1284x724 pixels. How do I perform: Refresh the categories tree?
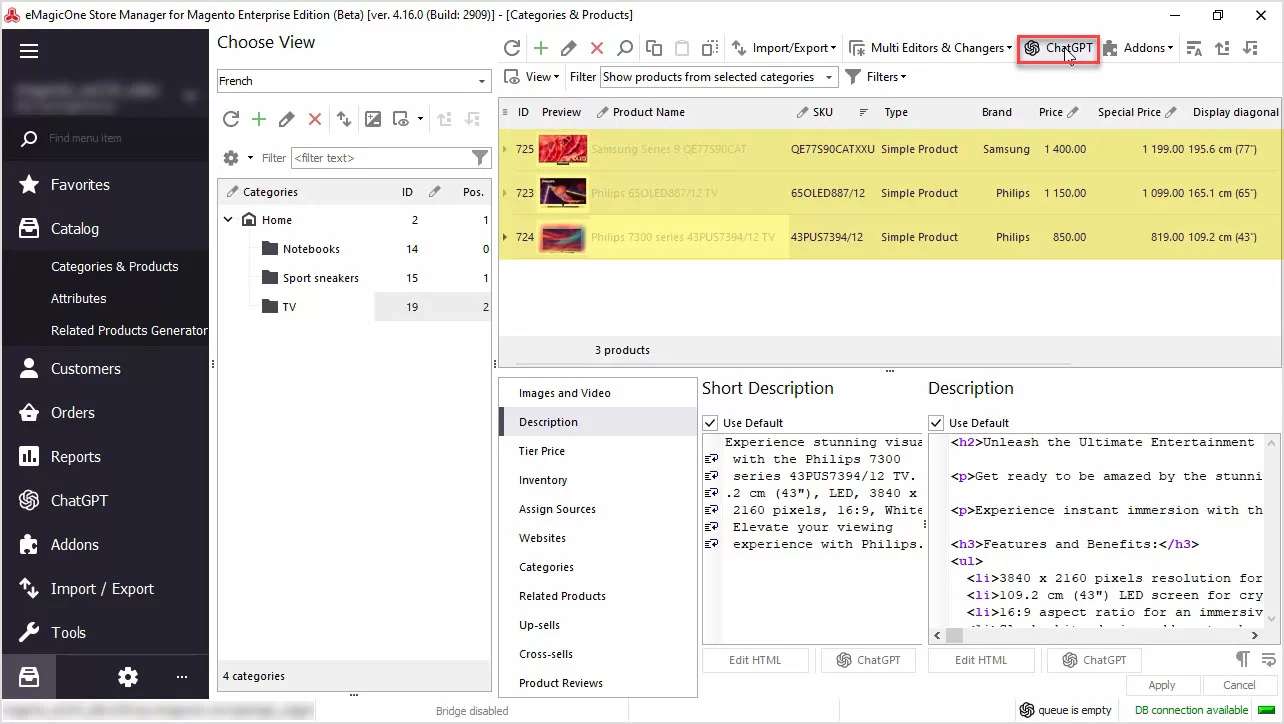tap(231, 119)
